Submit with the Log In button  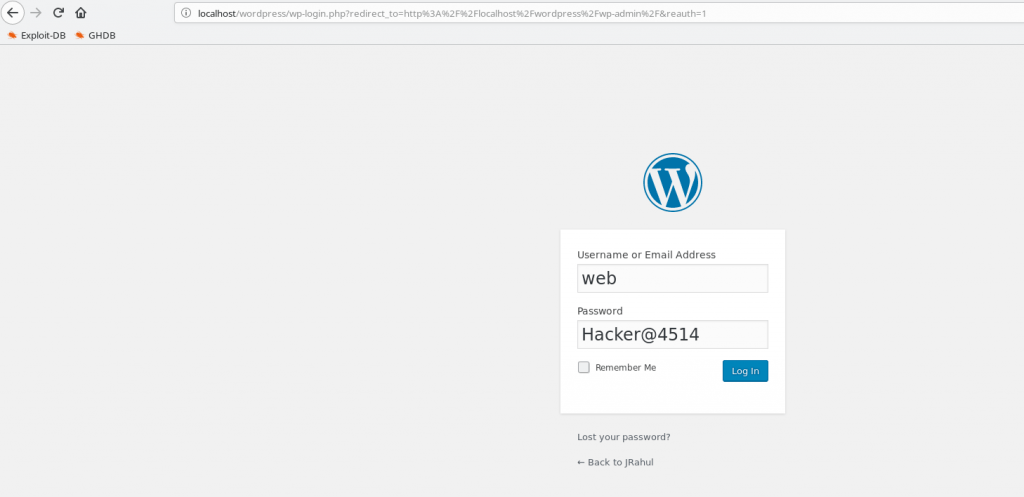(745, 371)
